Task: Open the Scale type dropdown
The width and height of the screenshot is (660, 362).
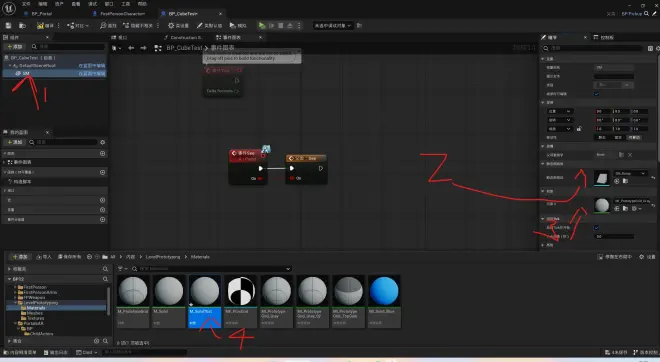Action: [559, 129]
